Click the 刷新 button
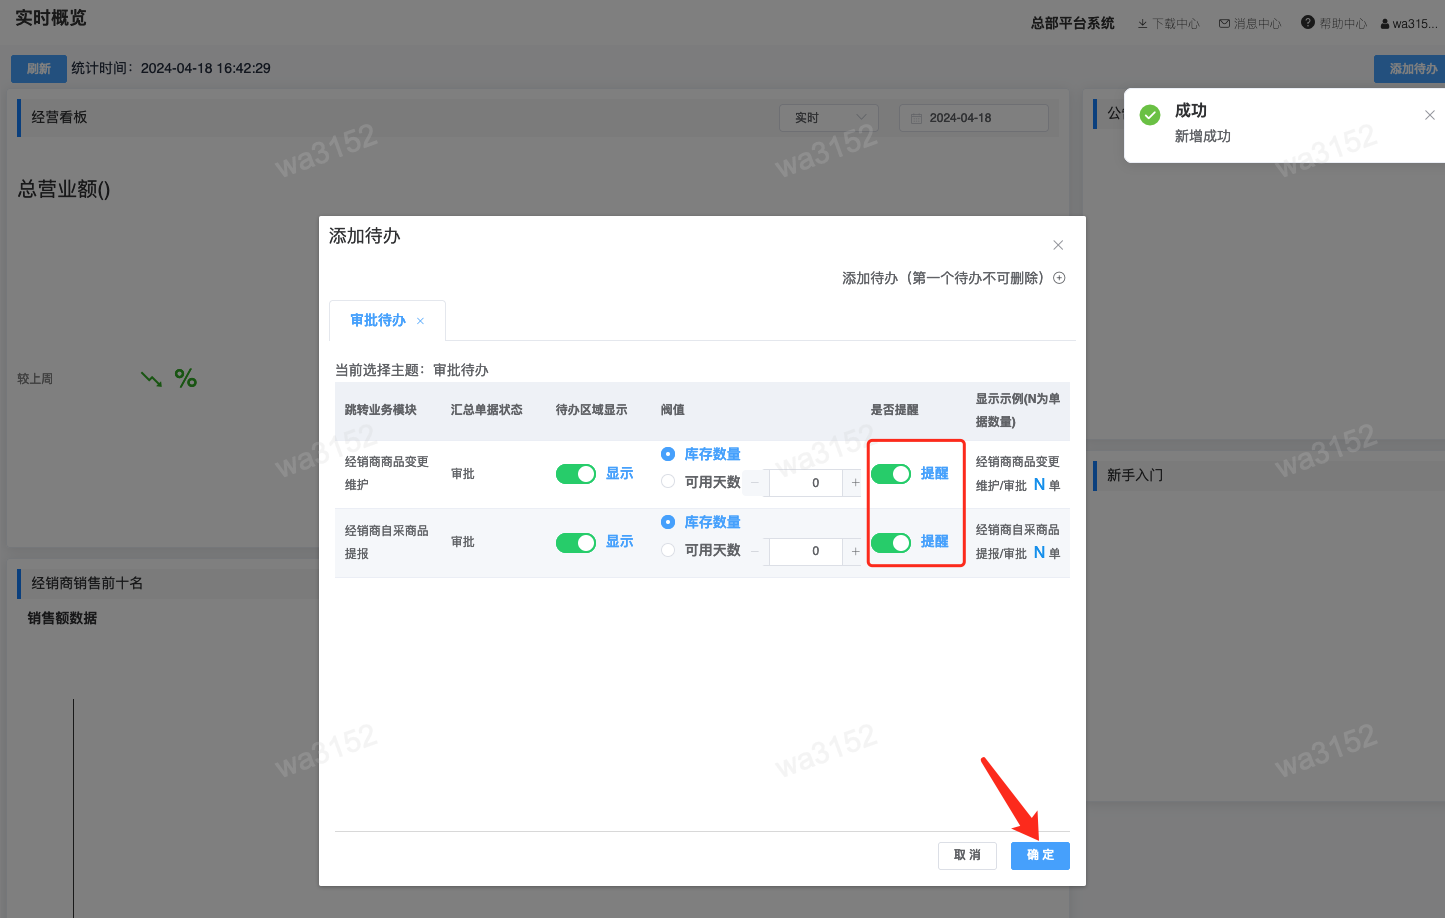 (x=39, y=69)
